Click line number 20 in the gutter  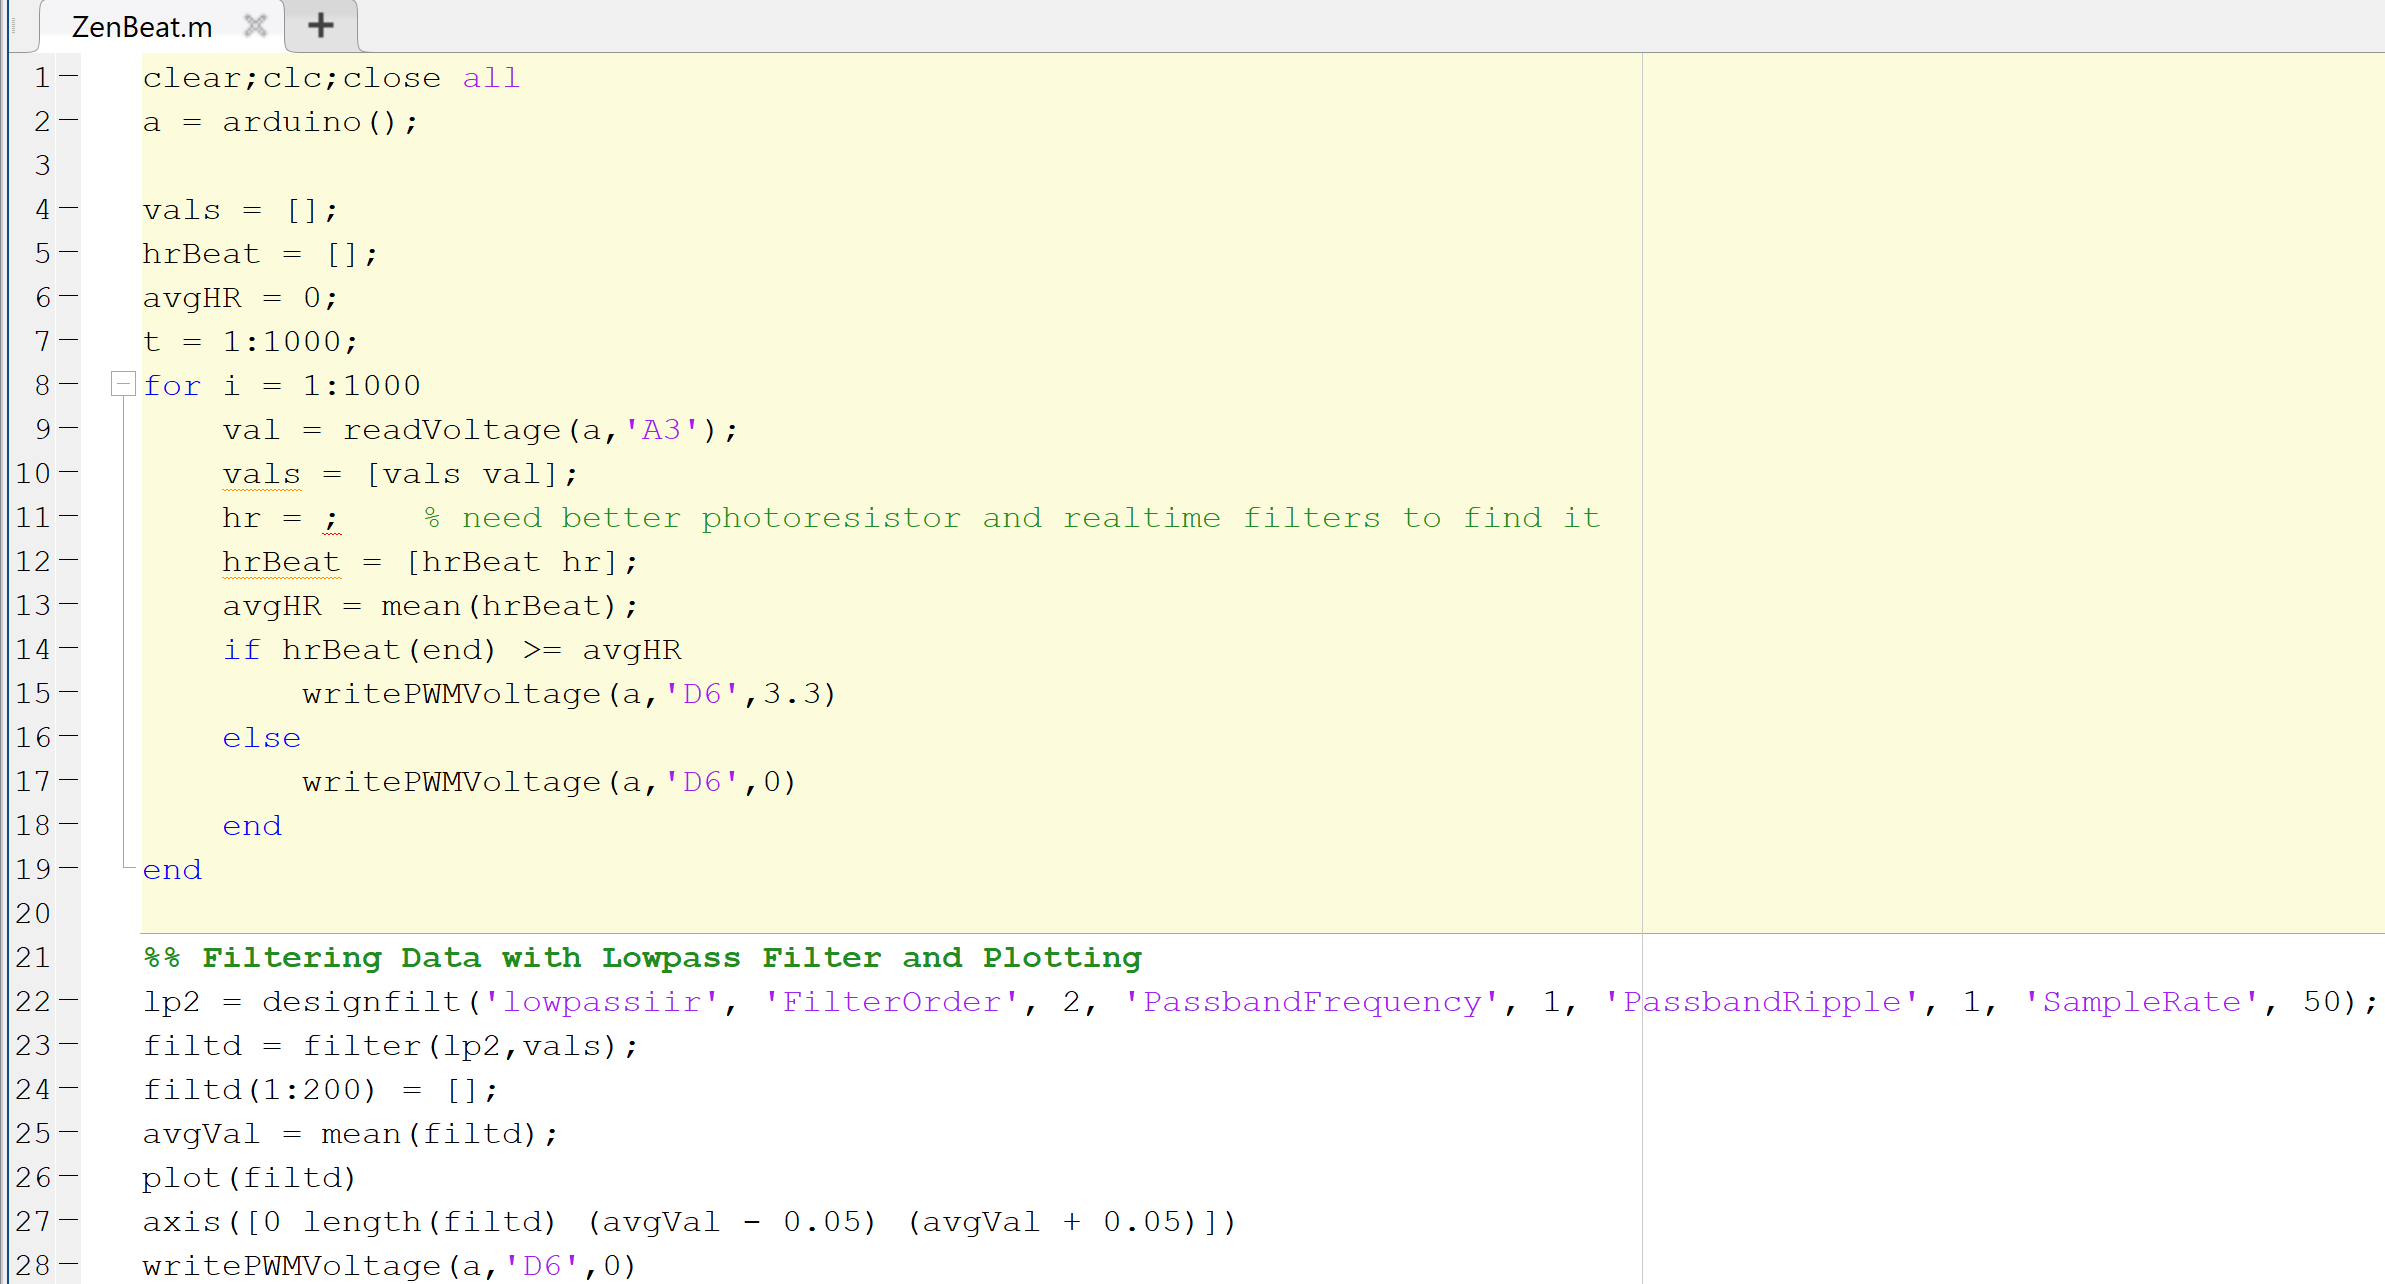33,913
